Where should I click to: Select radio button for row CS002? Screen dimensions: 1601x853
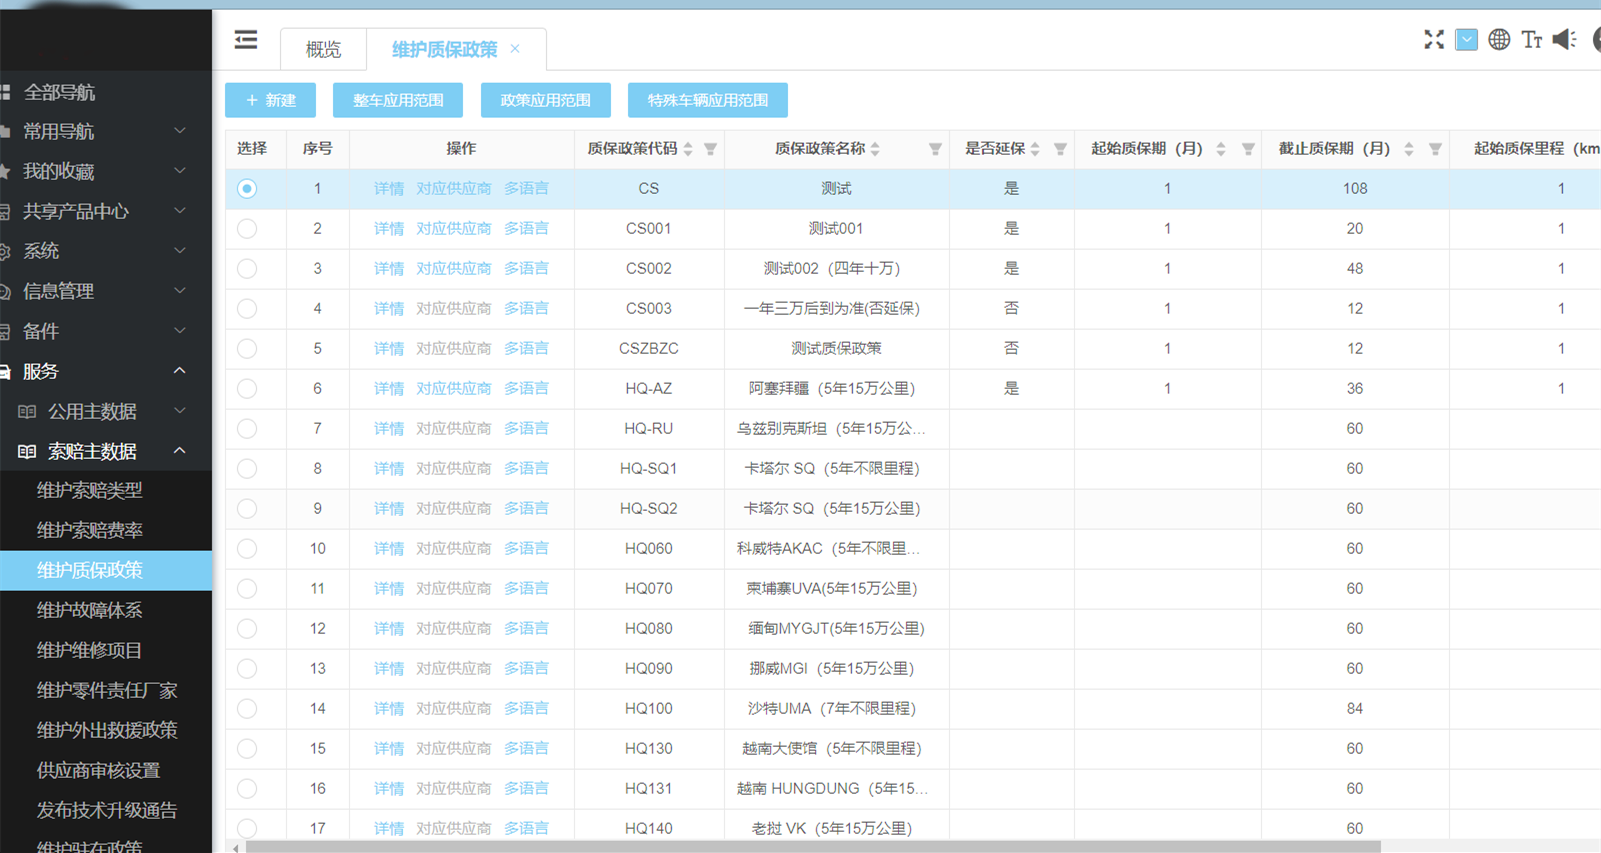coord(247,268)
